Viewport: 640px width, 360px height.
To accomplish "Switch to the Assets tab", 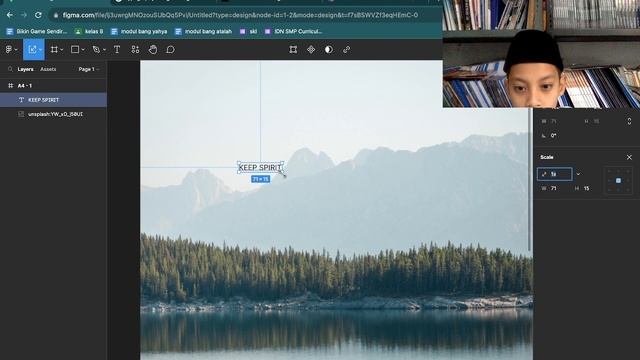I will [x=48, y=69].
